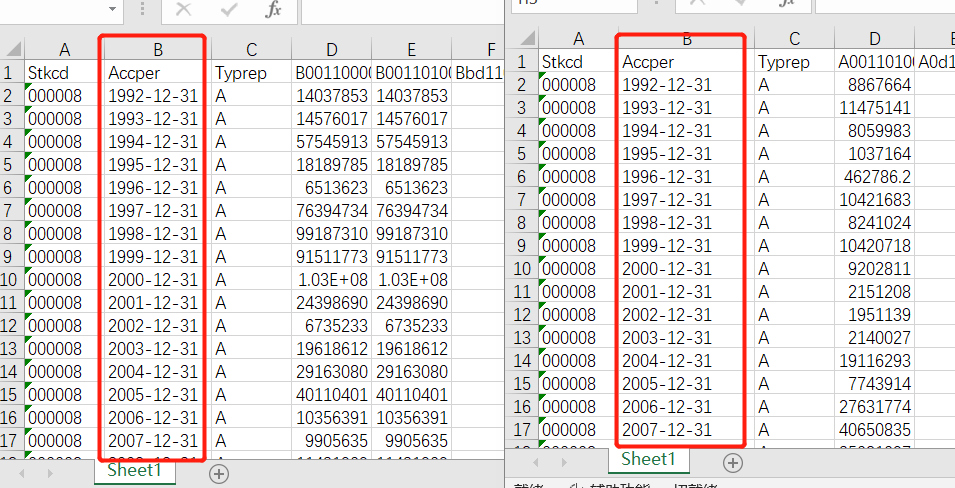Add a new sheet in the left workbook
Viewport: 955px width, 488px height.
pyautogui.click(x=219, y=472)
